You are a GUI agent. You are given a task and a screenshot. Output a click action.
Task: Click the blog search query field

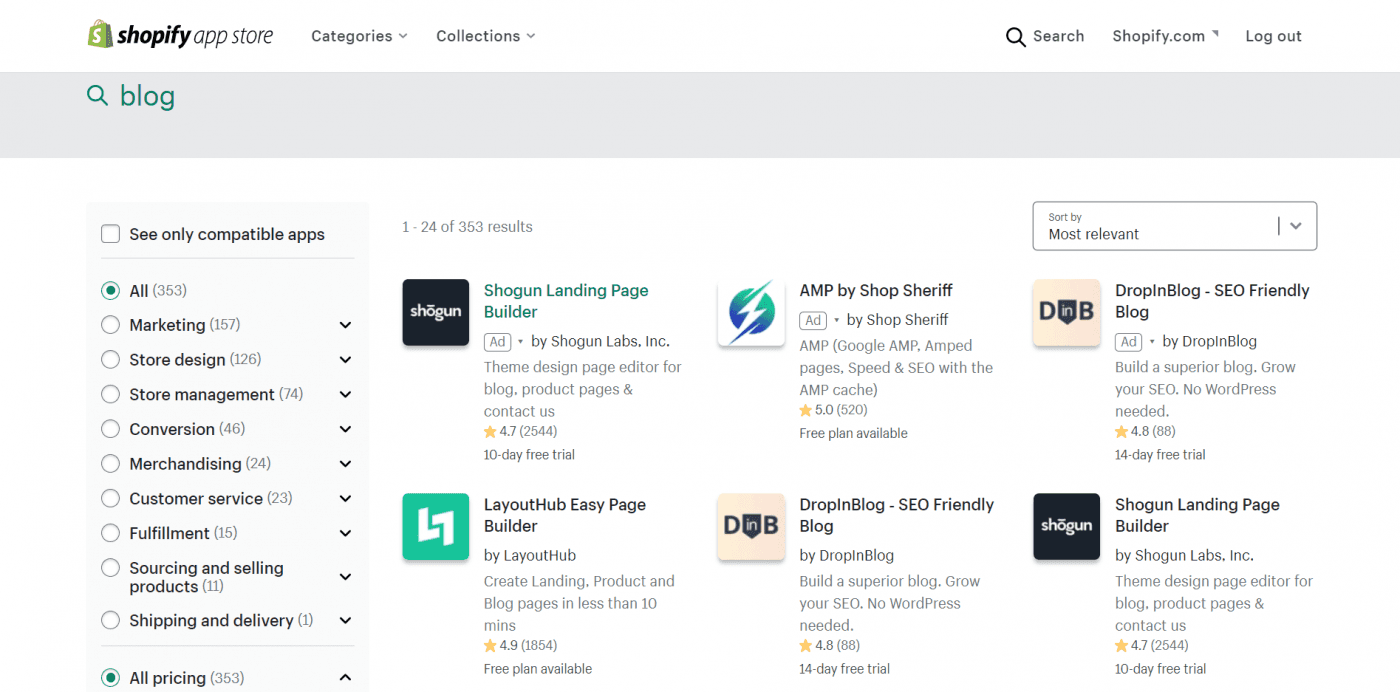[147, 96]
